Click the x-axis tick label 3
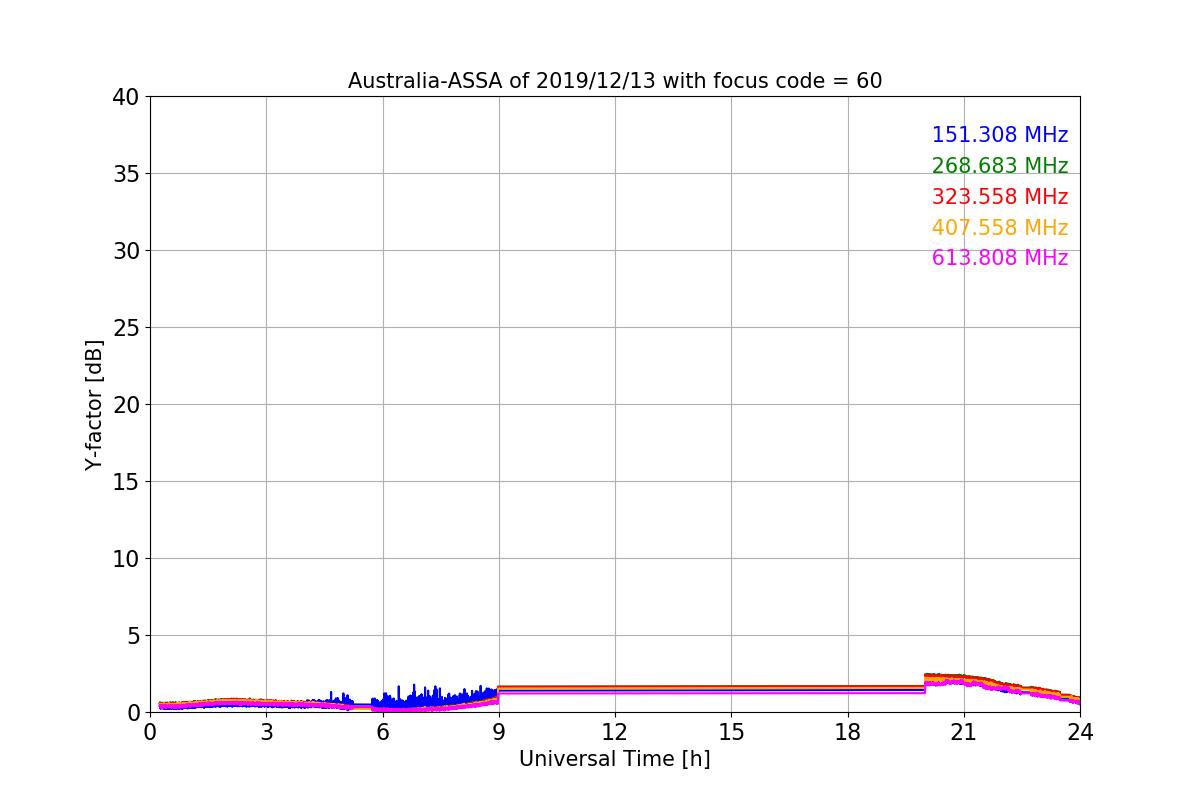 click(266, 731)
